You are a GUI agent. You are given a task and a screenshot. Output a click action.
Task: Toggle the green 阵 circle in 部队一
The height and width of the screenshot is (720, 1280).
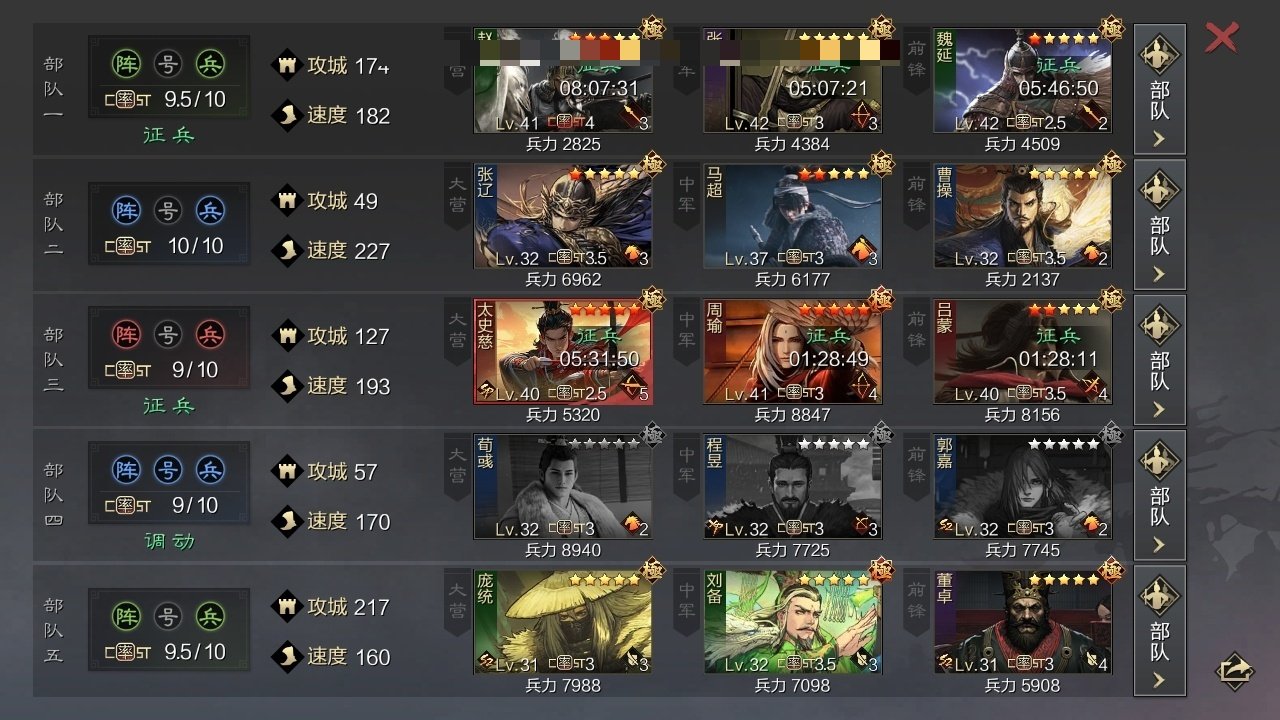126,64
